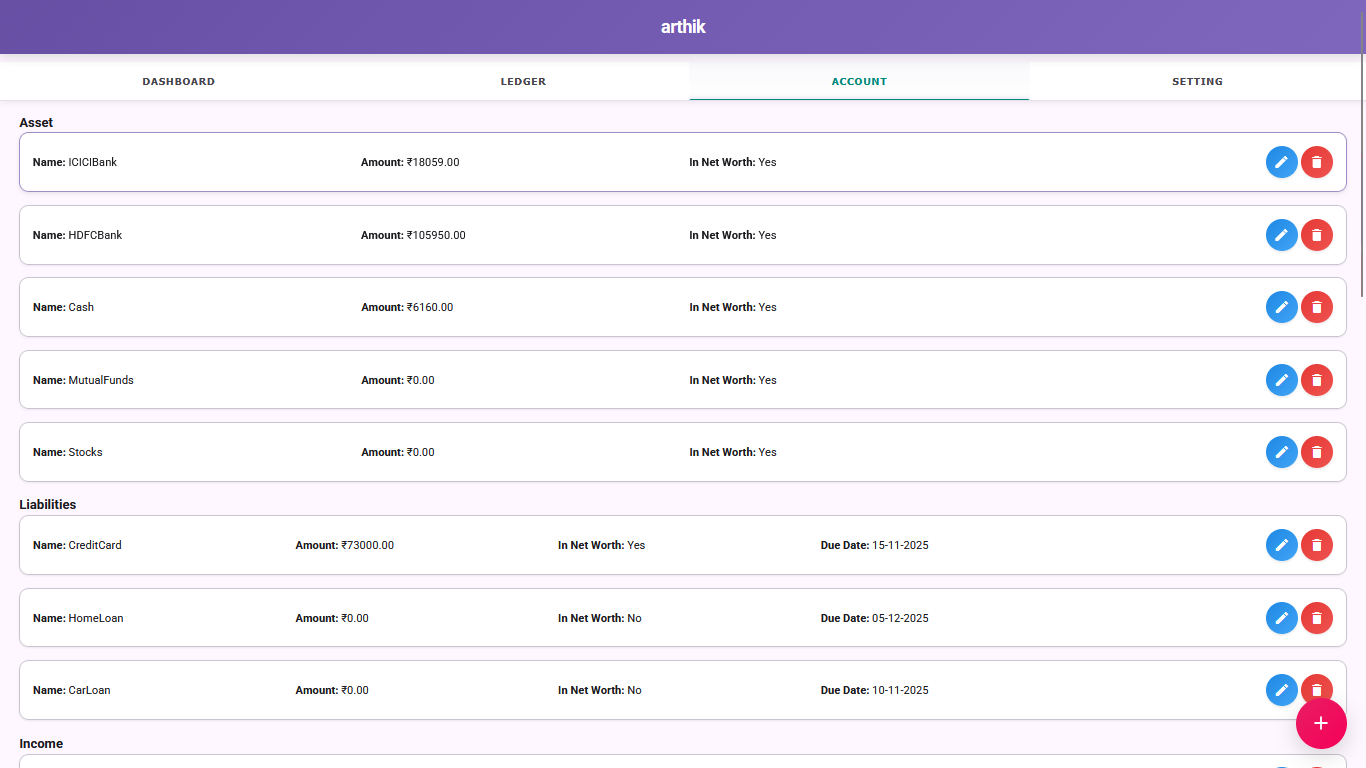Delete the Stocks asset entry
Image resolution: width=1366 pixels, height=768 pixels.
pos(1317,452)
